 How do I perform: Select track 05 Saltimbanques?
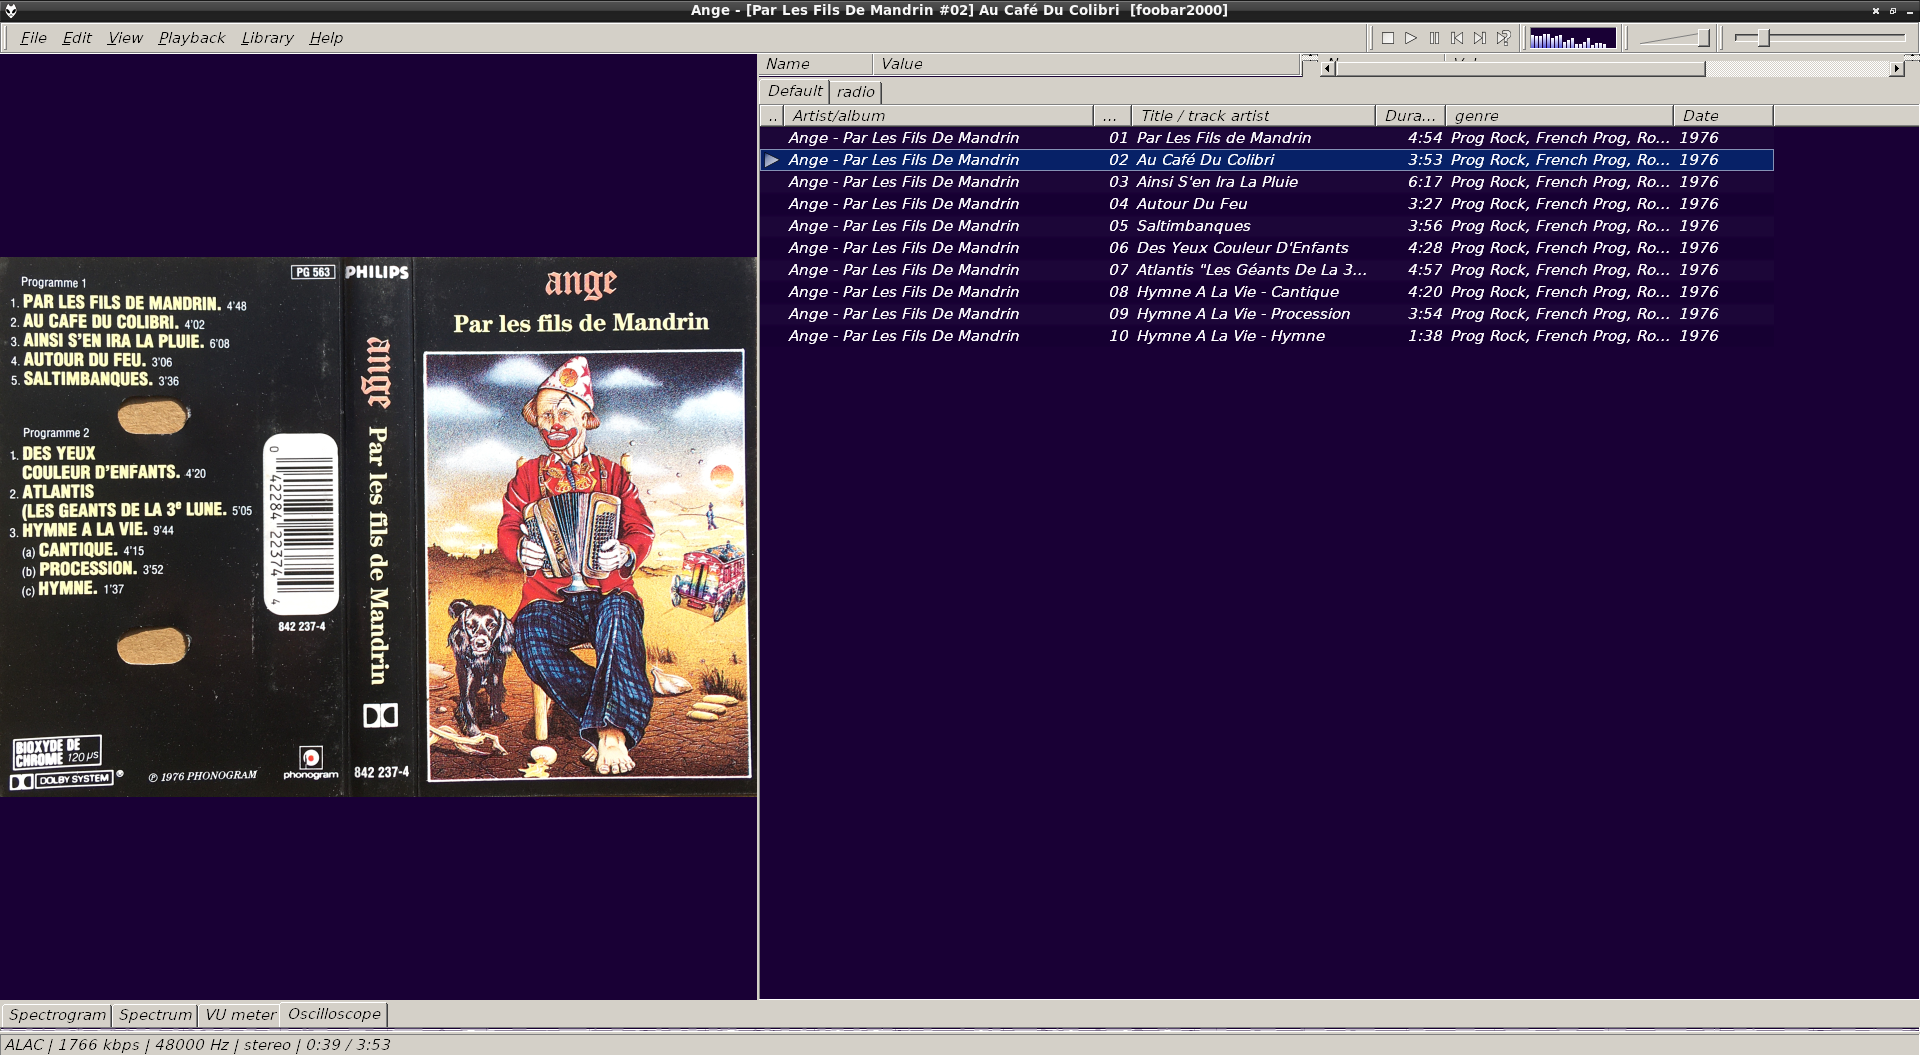1267,226
